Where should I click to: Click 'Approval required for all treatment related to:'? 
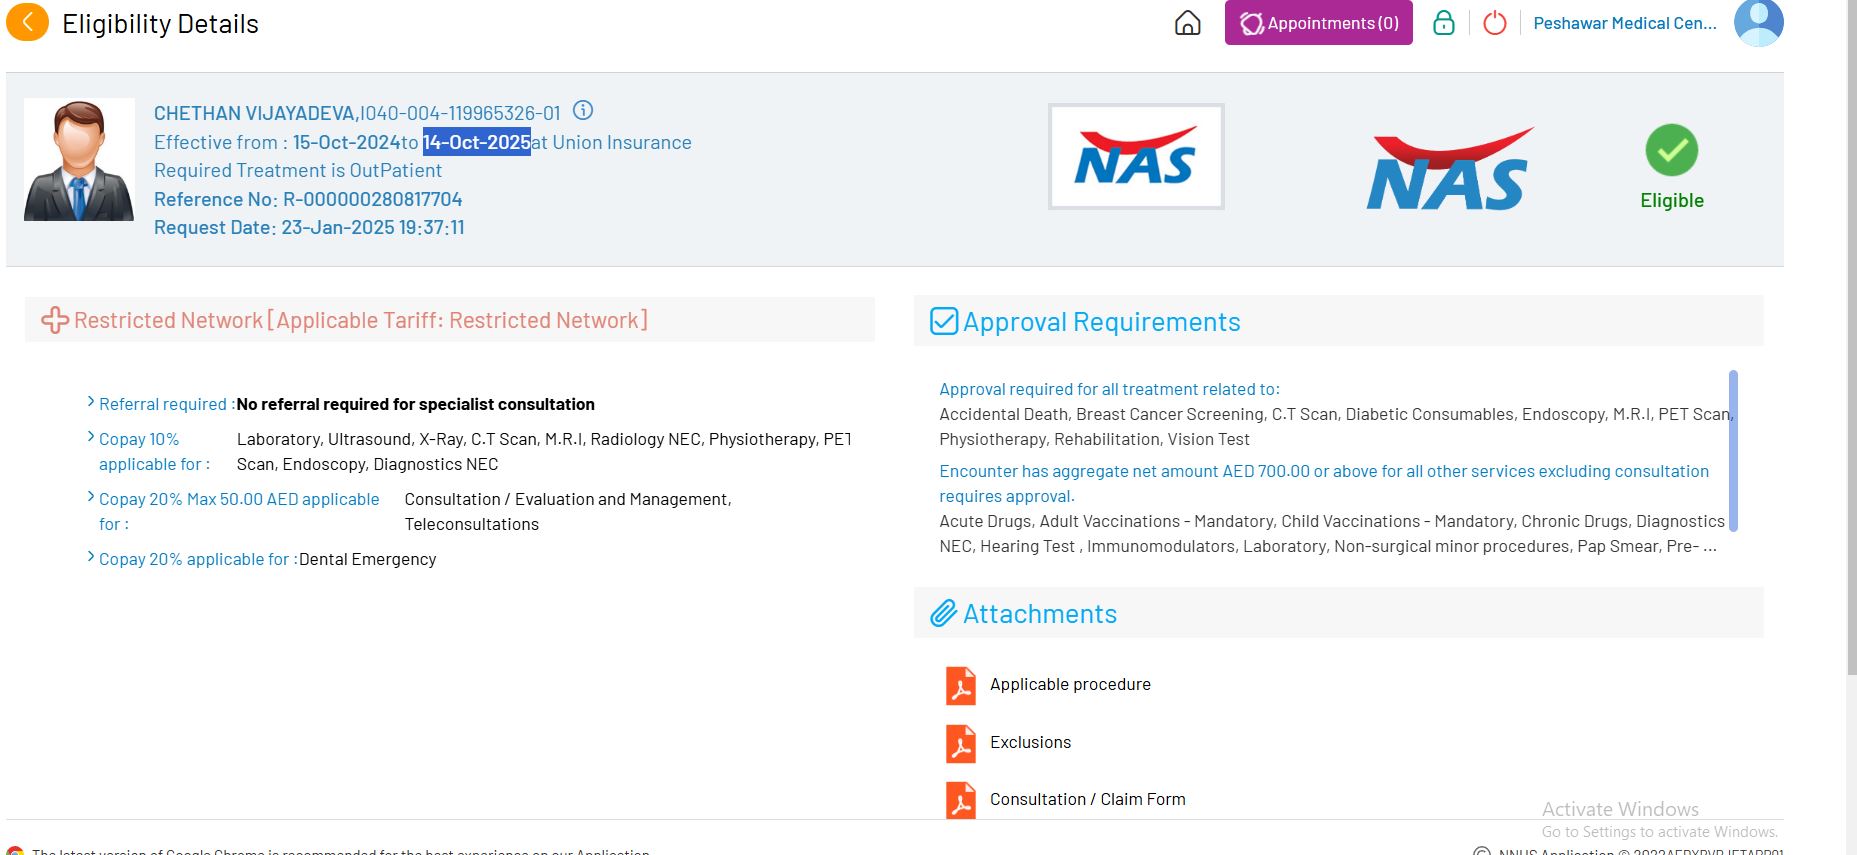[x=1109, y=389]
